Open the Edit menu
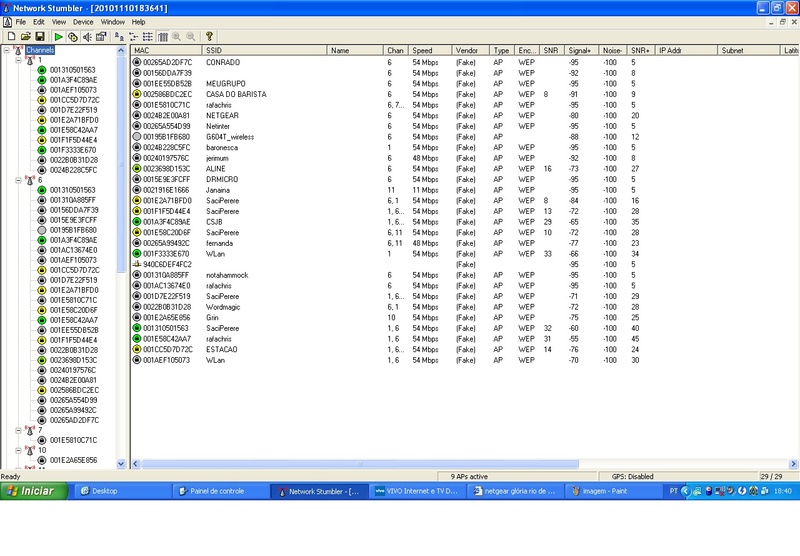 [39, 22]
